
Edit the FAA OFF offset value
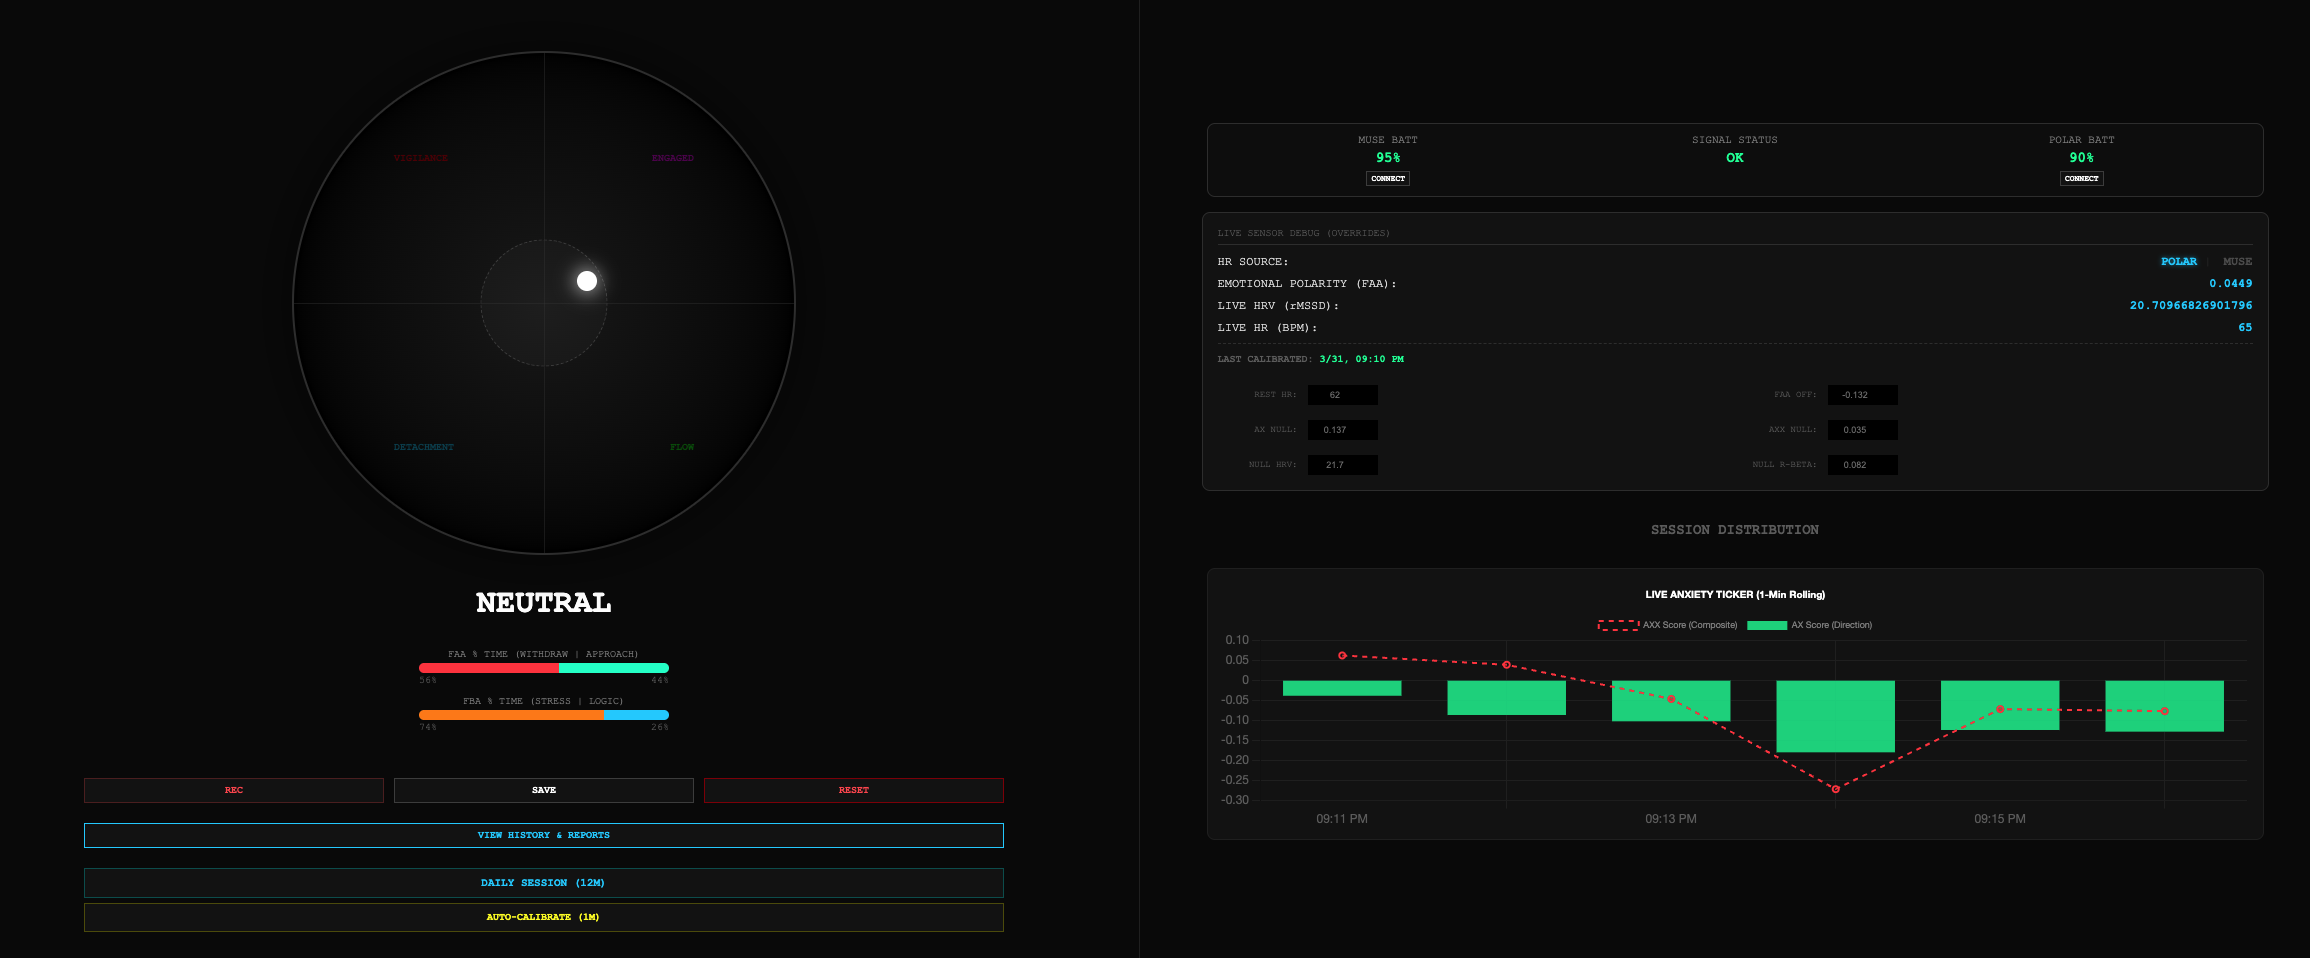pyautogui.click(x=1861, y=395)
